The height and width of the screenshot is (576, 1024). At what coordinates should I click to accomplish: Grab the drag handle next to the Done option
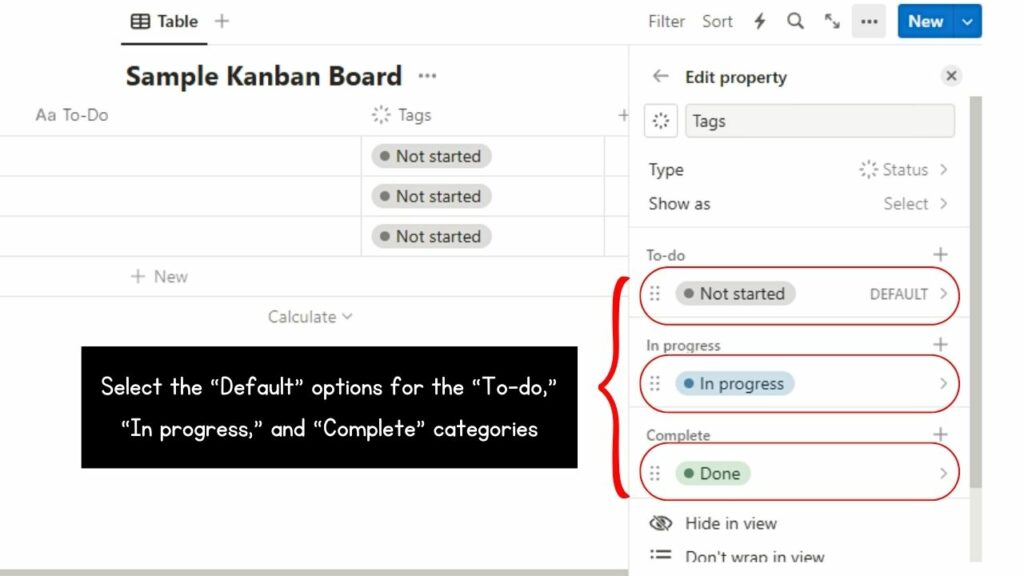[657, 472]
